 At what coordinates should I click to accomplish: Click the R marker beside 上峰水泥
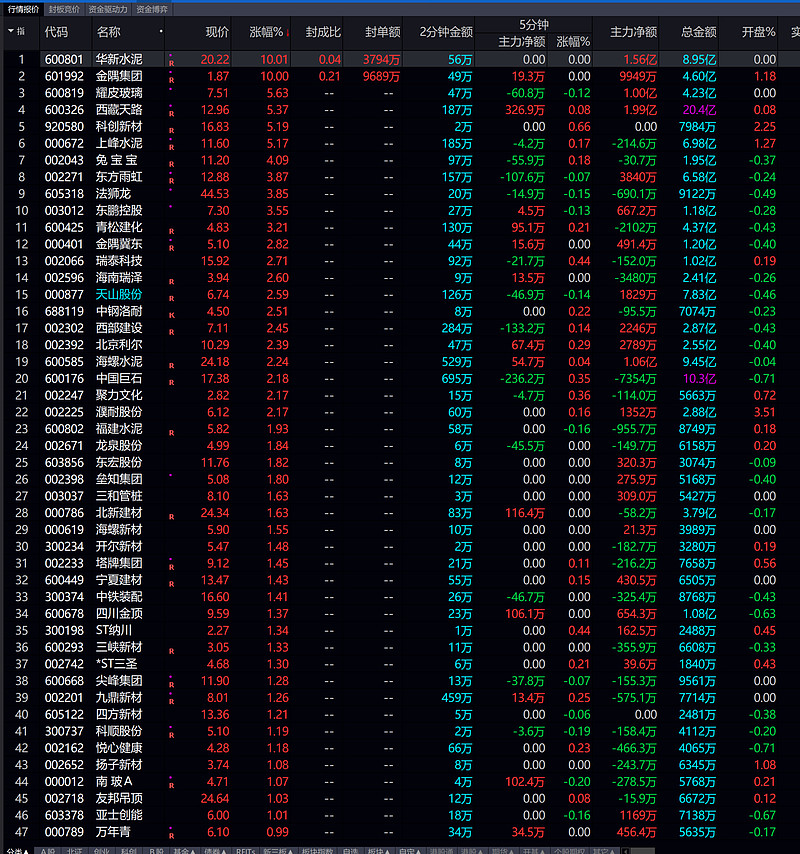coord(172,147)
